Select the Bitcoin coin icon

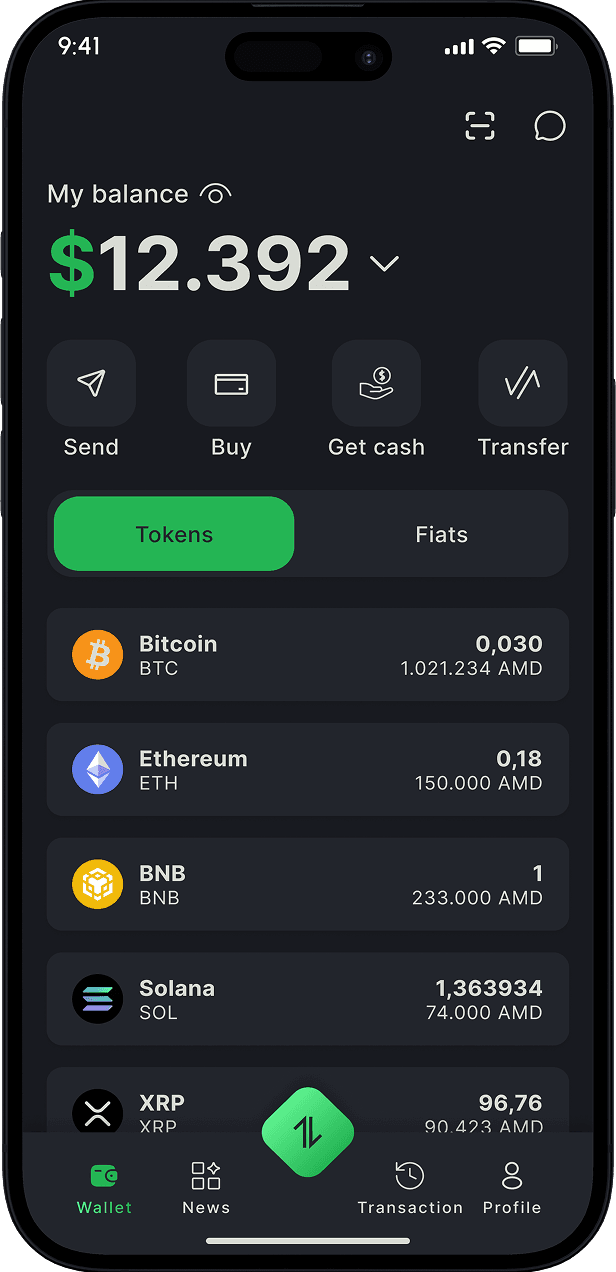[x=97, y=655]
